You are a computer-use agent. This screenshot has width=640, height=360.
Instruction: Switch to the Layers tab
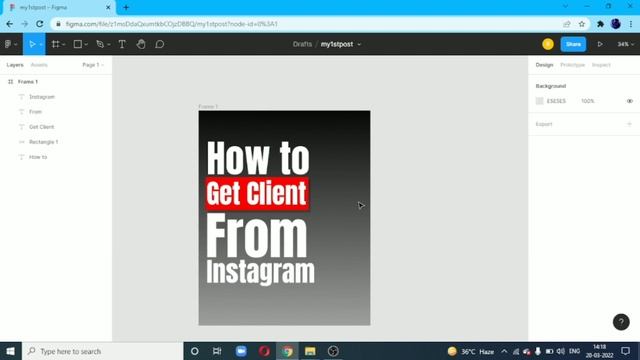[15, 65]
